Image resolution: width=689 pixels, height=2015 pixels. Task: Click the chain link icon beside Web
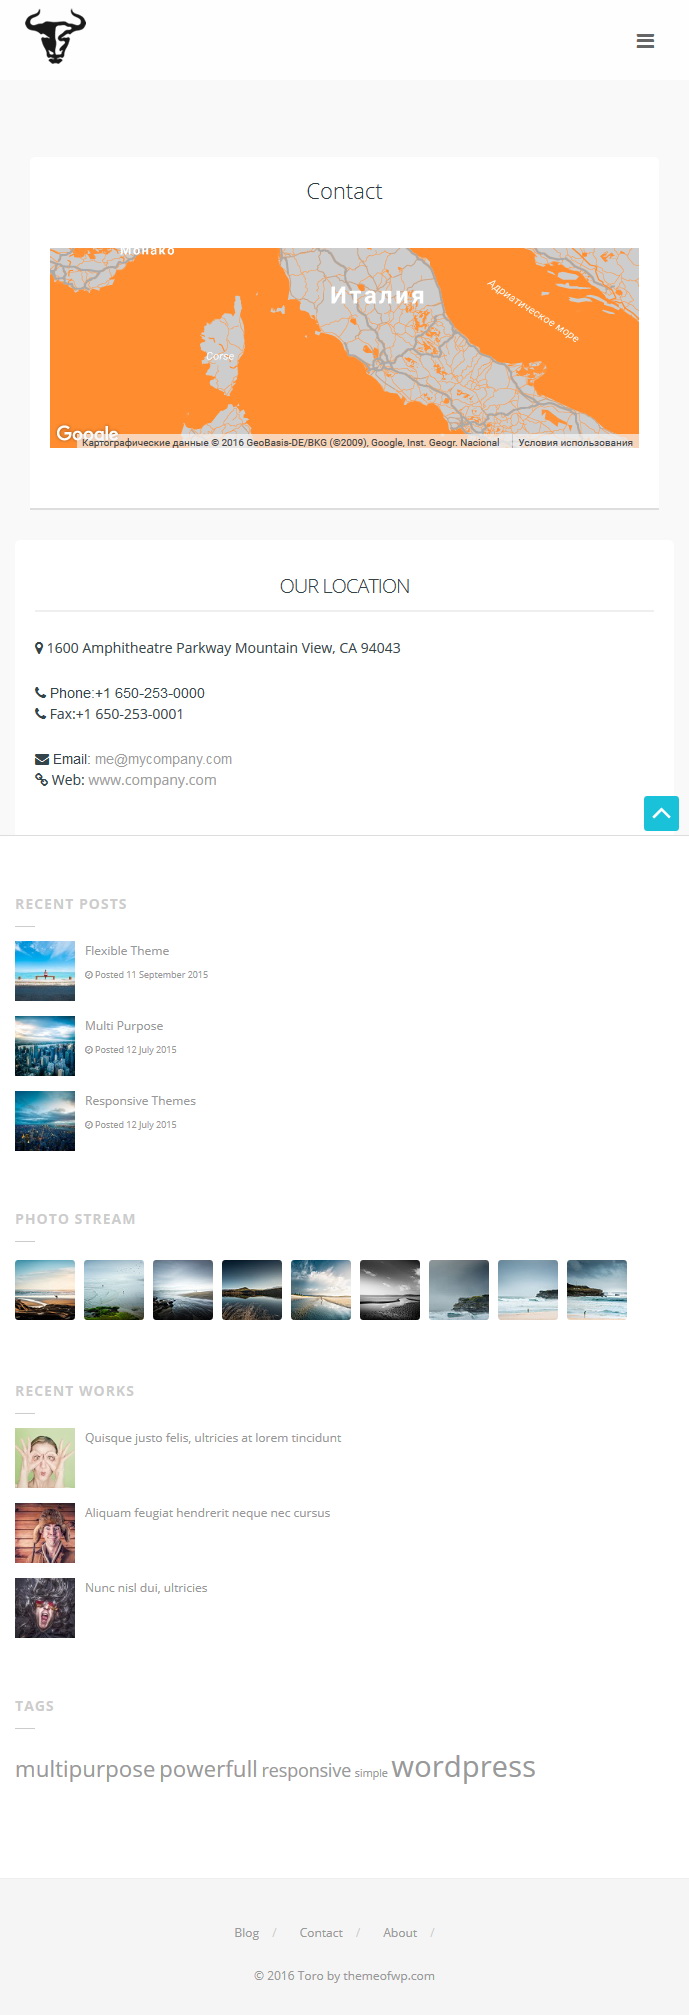[x=41, y=780]
